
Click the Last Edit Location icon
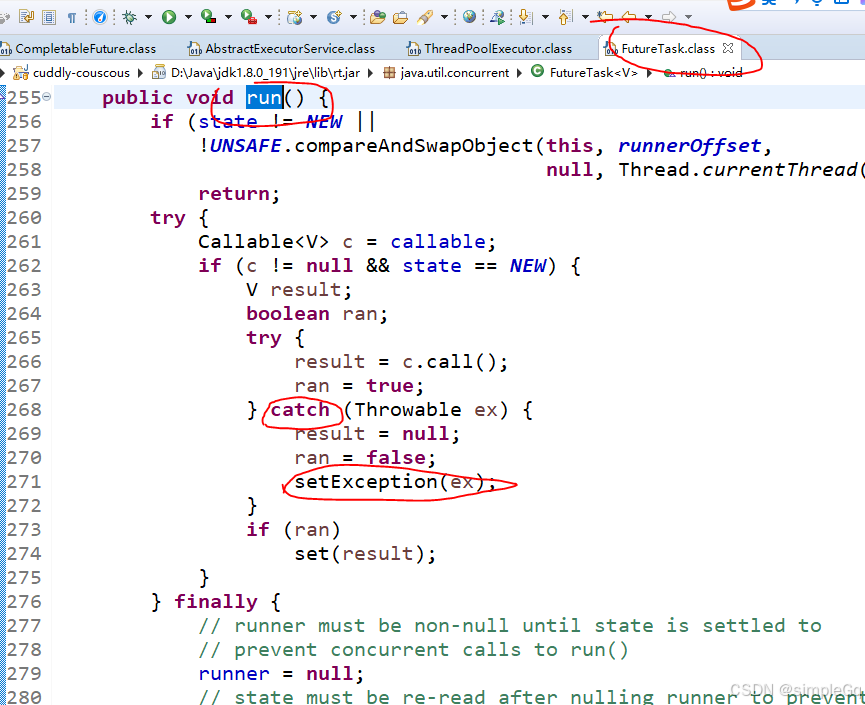[x=605, y=17]
